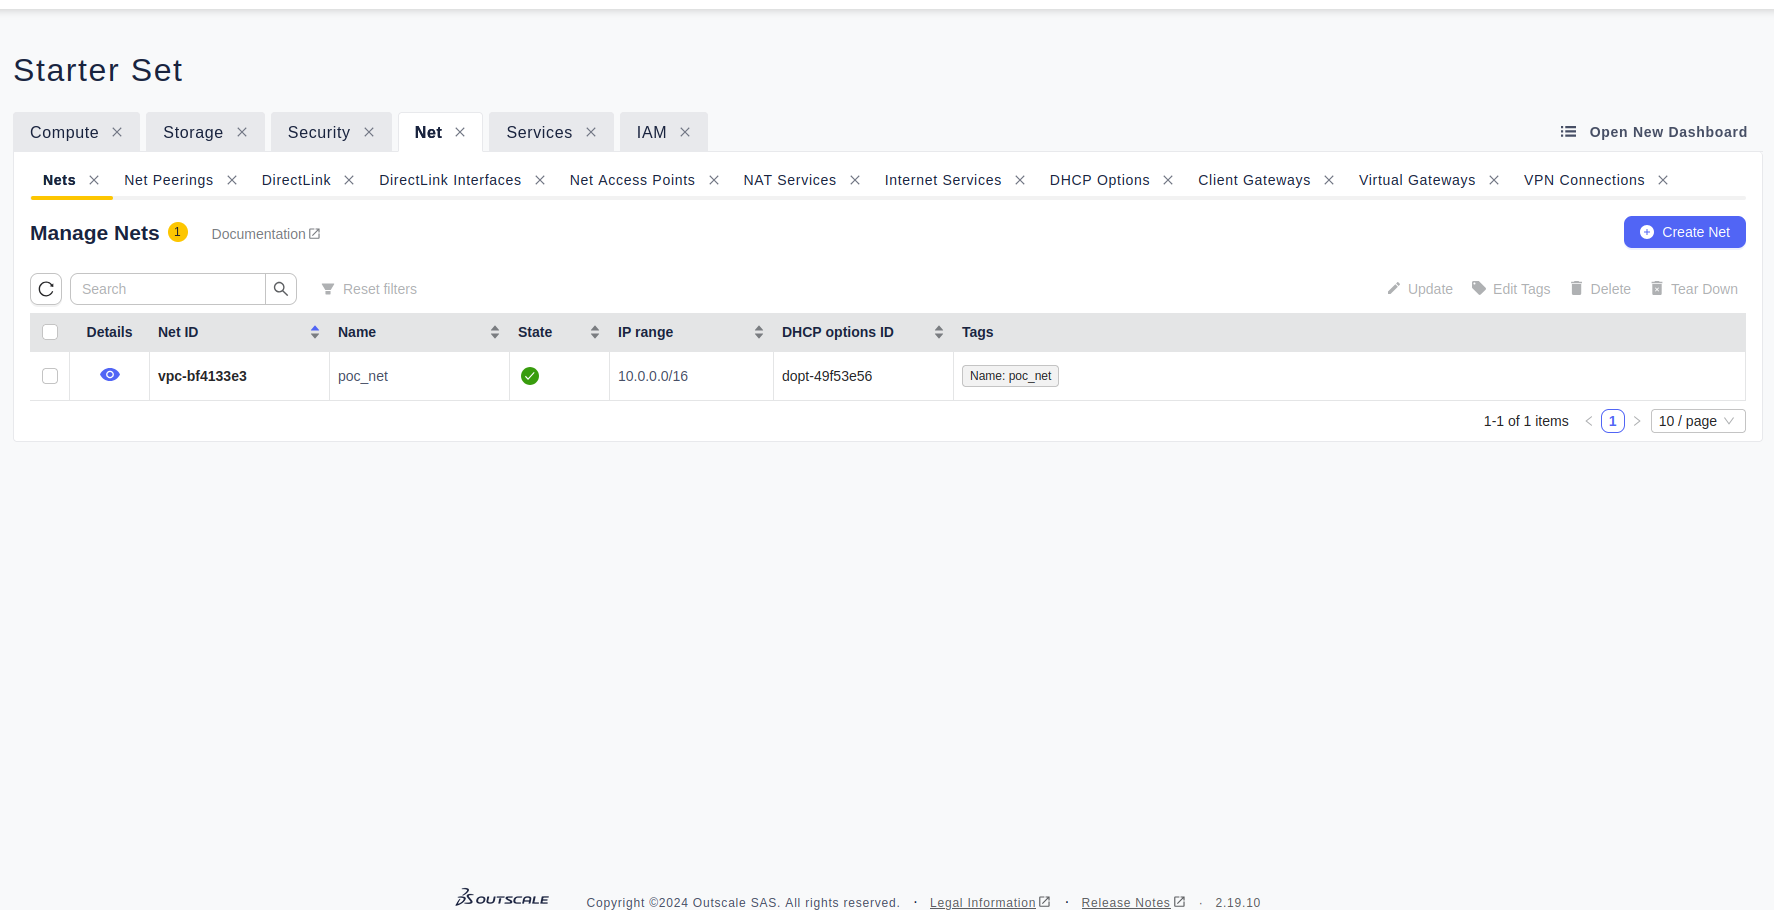Click the refresh icon beside Search

(46, 289)
